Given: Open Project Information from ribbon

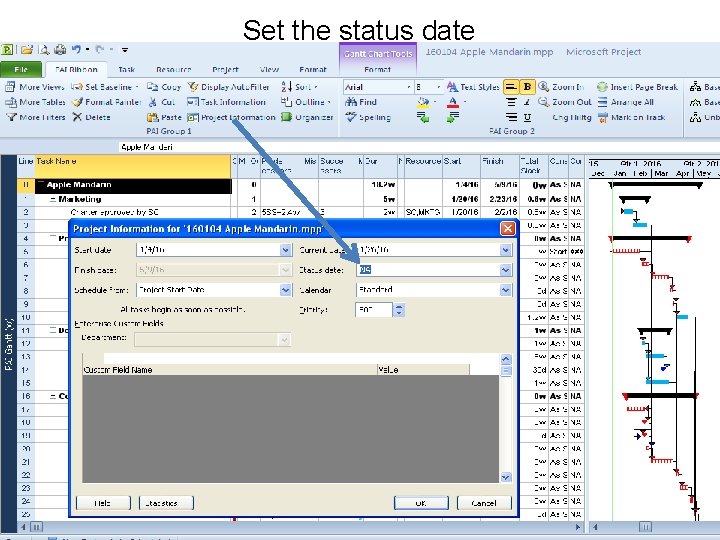Looking at the screenshot, I should 231,117.
